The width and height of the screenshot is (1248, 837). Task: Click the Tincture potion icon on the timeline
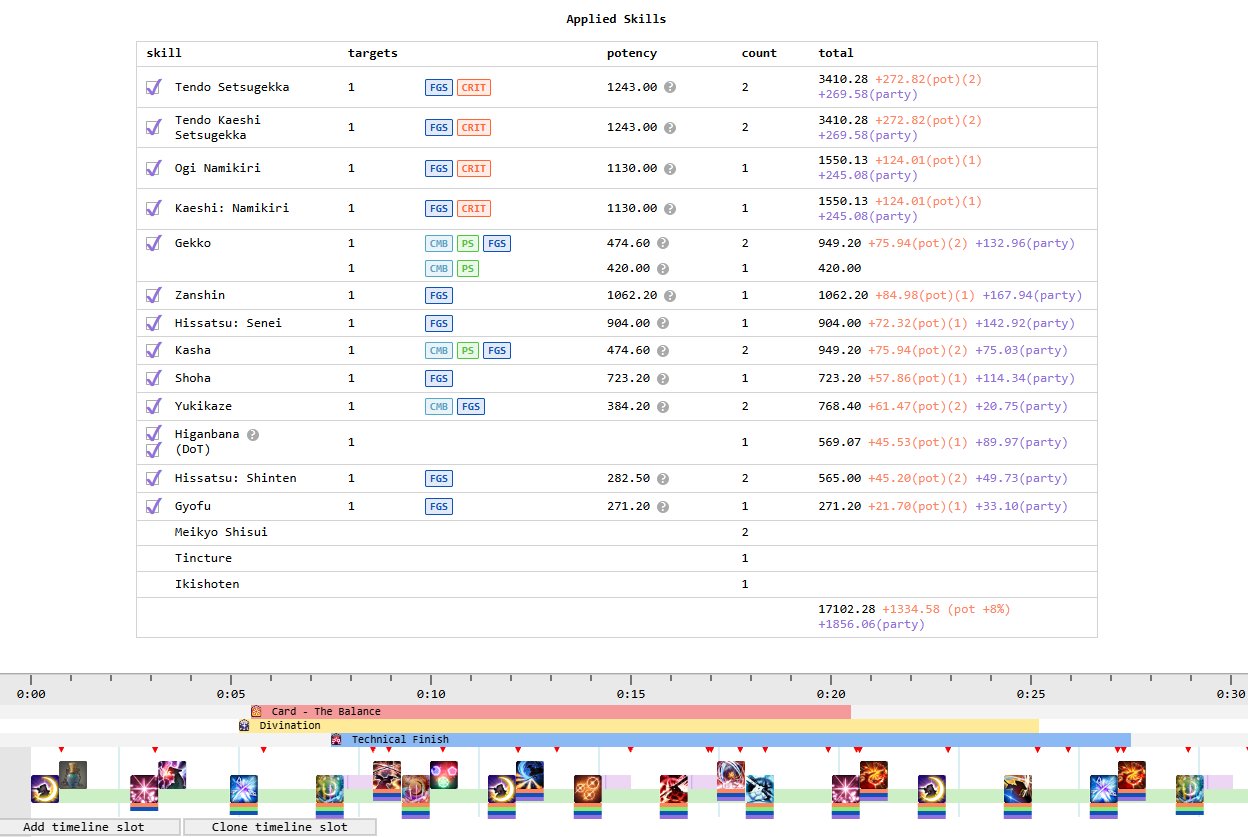tap(73, 775)
